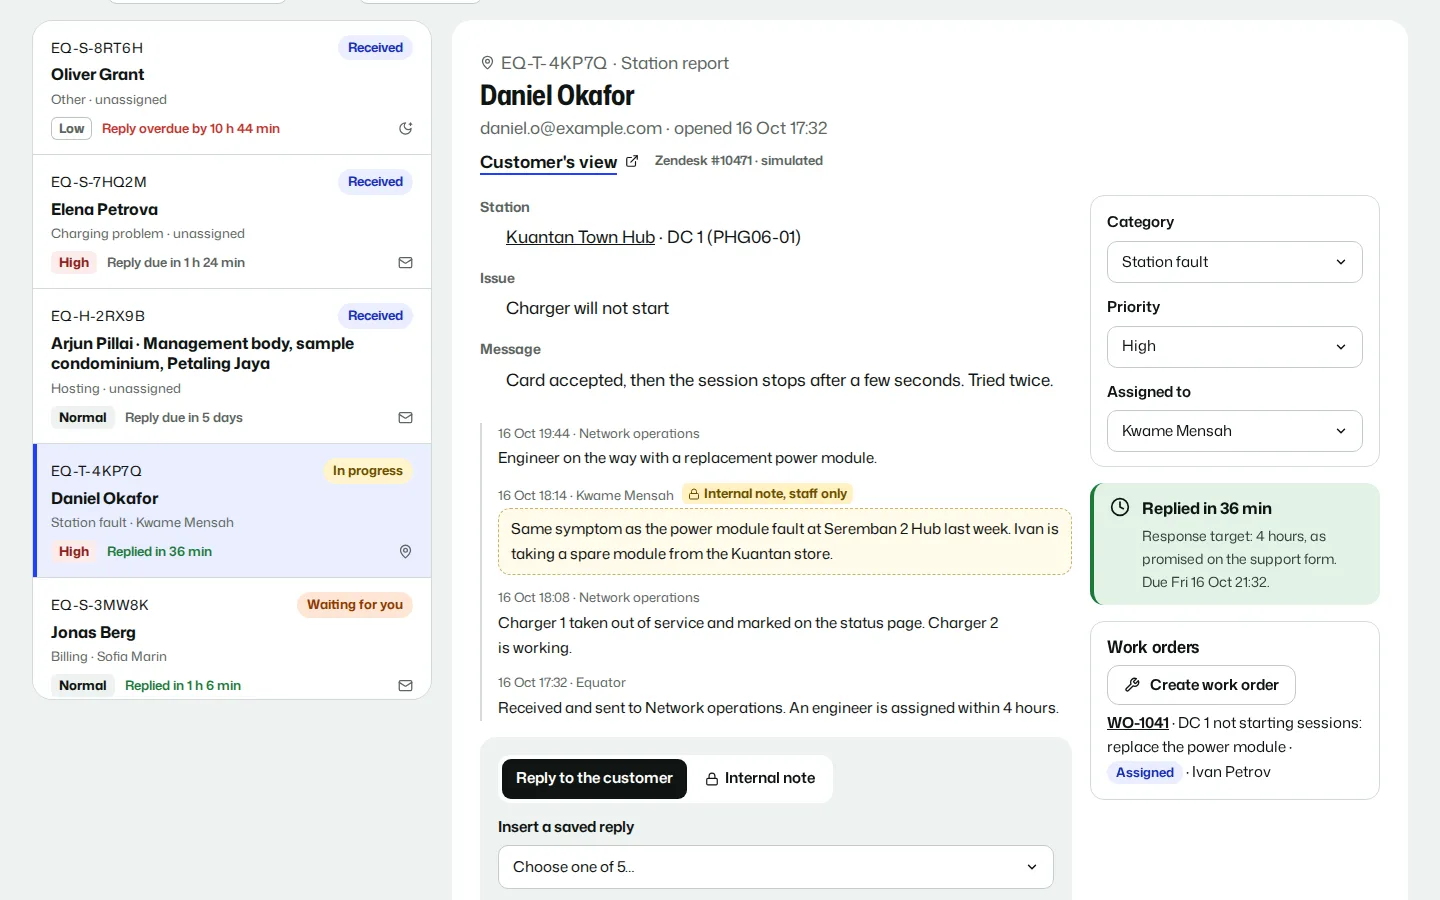
Task: Open the Category dropdown showing Station fault
Action: tap(1234, 262)
